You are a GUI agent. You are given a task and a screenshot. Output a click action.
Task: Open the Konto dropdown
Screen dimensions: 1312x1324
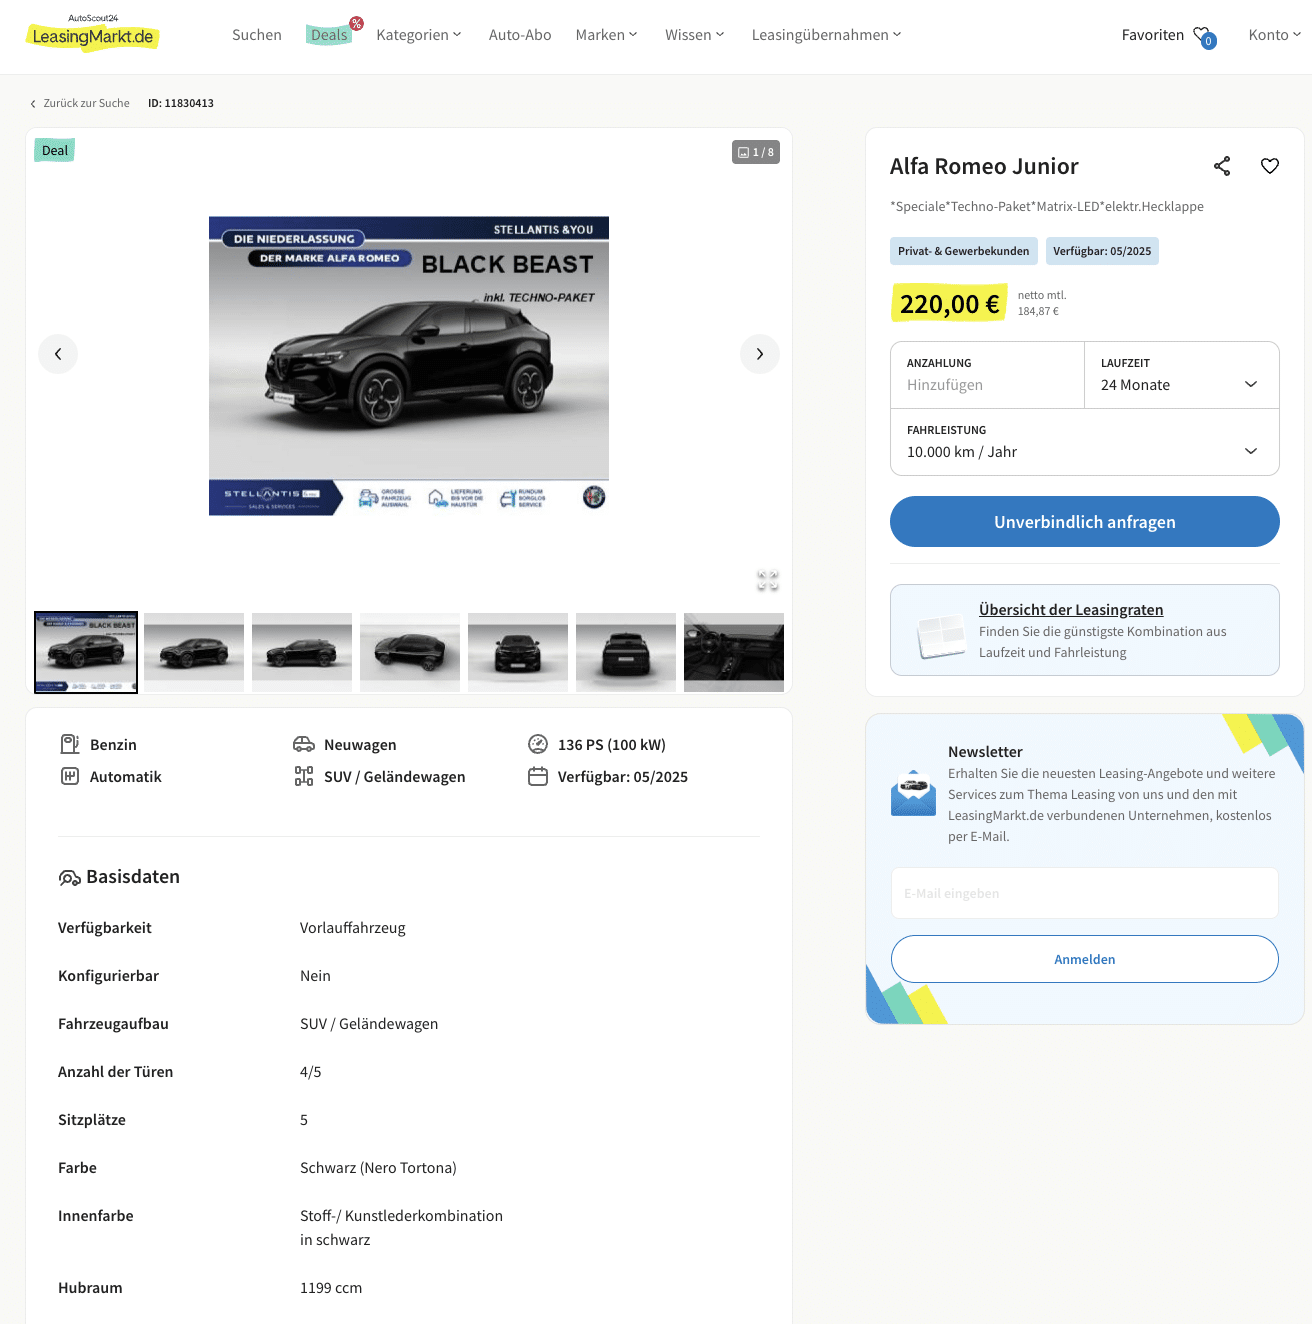tap(1275, 35)
